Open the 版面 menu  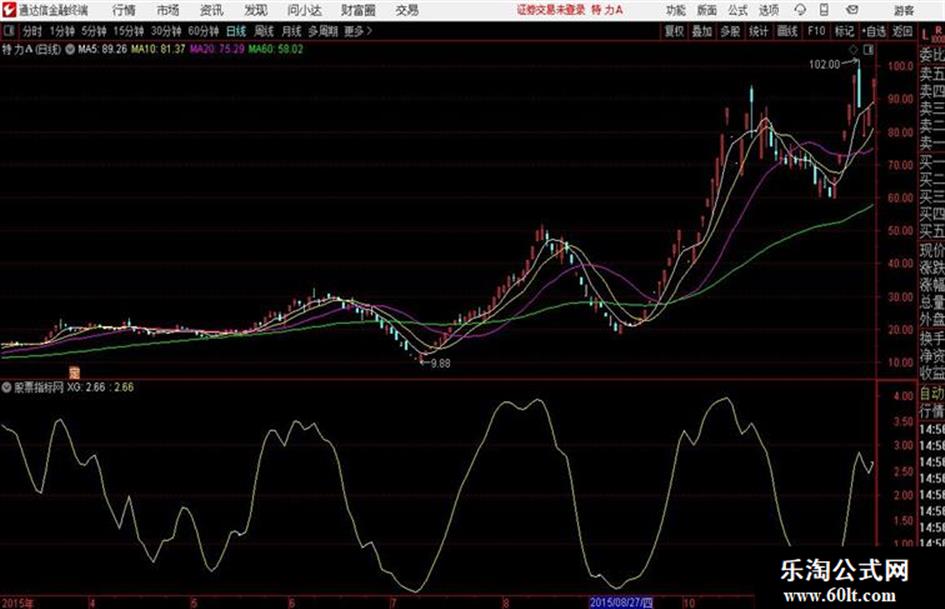coord(707,10)
